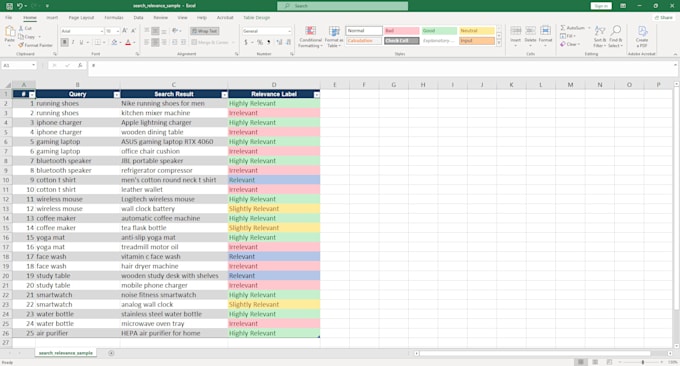Activate the Format Painter brush

[21, 45]
